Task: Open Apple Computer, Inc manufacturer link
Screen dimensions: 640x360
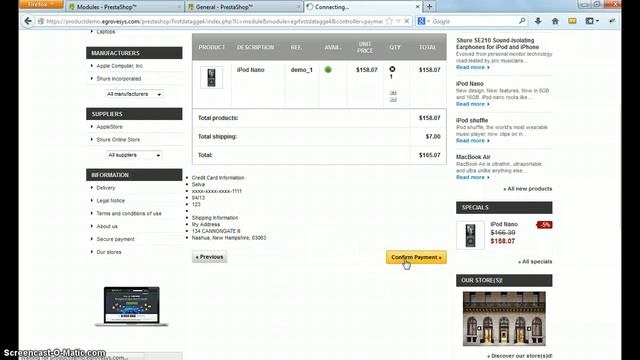Action: click(120, 66)
